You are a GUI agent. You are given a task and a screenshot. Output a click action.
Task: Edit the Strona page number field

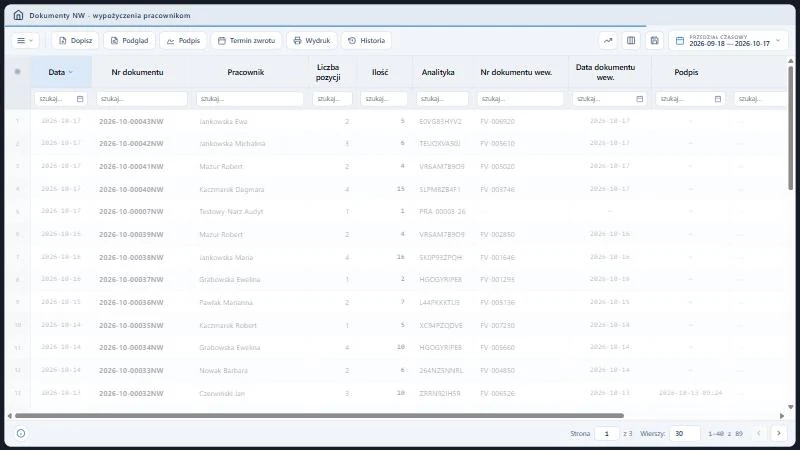coord(607,433)
